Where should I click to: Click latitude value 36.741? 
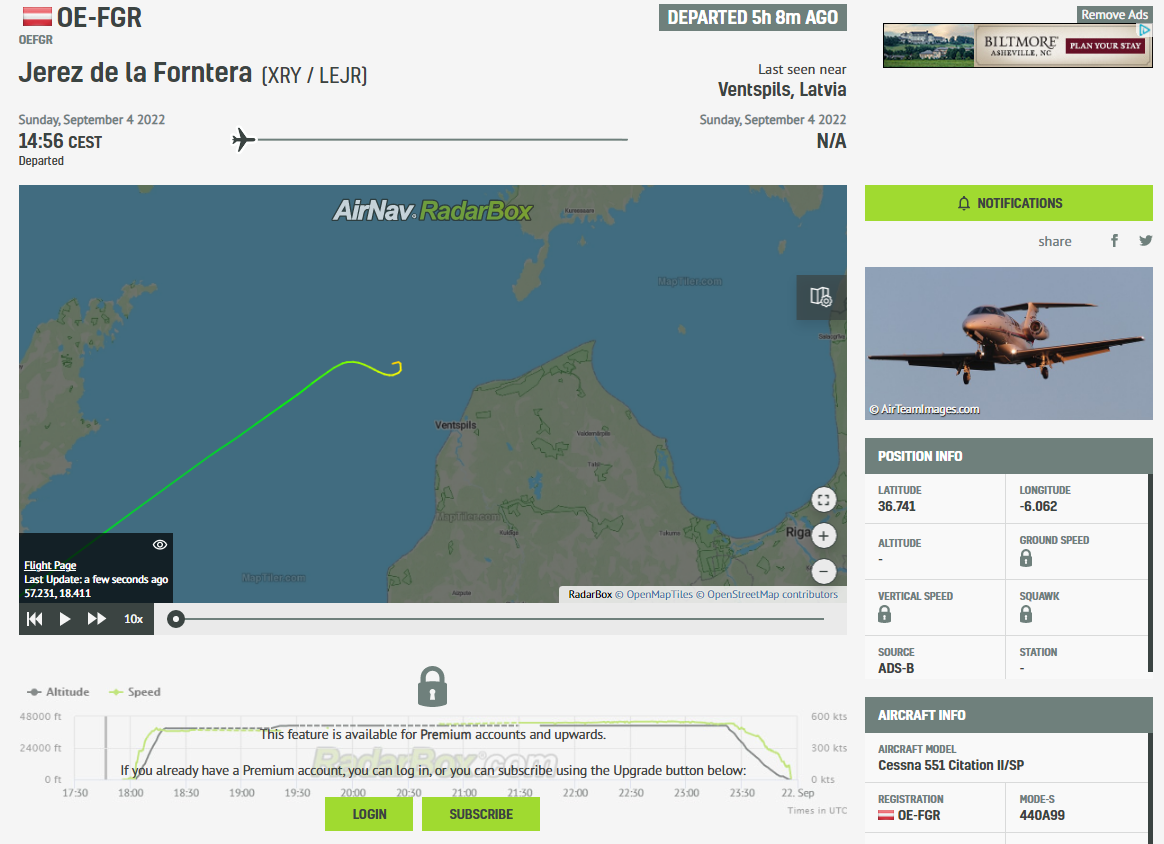(897, 506)
